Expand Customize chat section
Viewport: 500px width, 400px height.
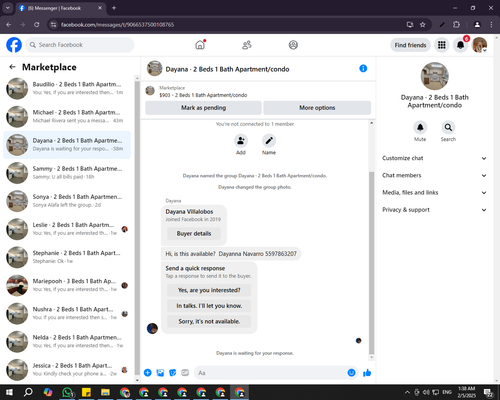434,158
